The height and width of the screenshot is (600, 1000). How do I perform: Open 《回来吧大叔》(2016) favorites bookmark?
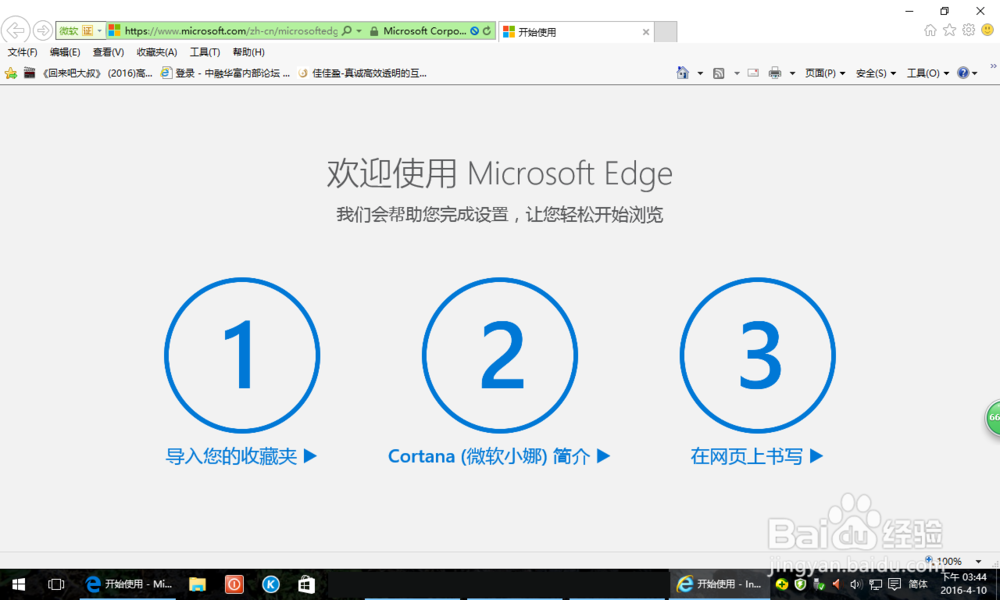(x=88, y=73)
